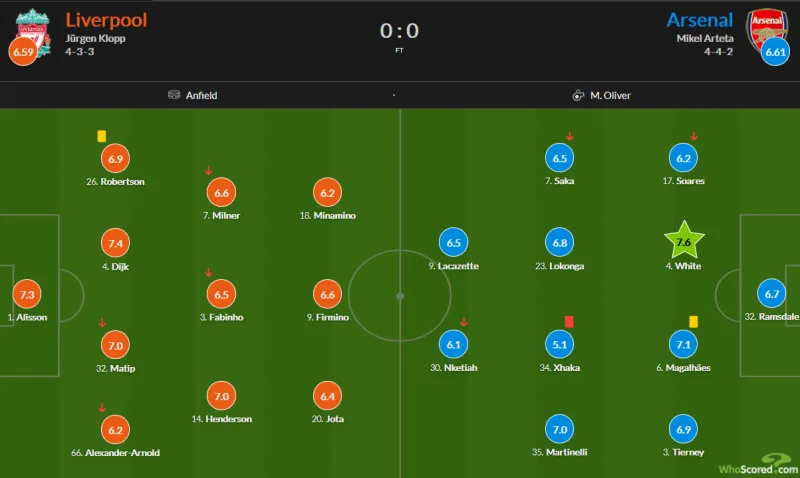This screenshot has height=478, width=800.
Task: Click Robertson's yellow card icon
Action: (x=102, y=136)
